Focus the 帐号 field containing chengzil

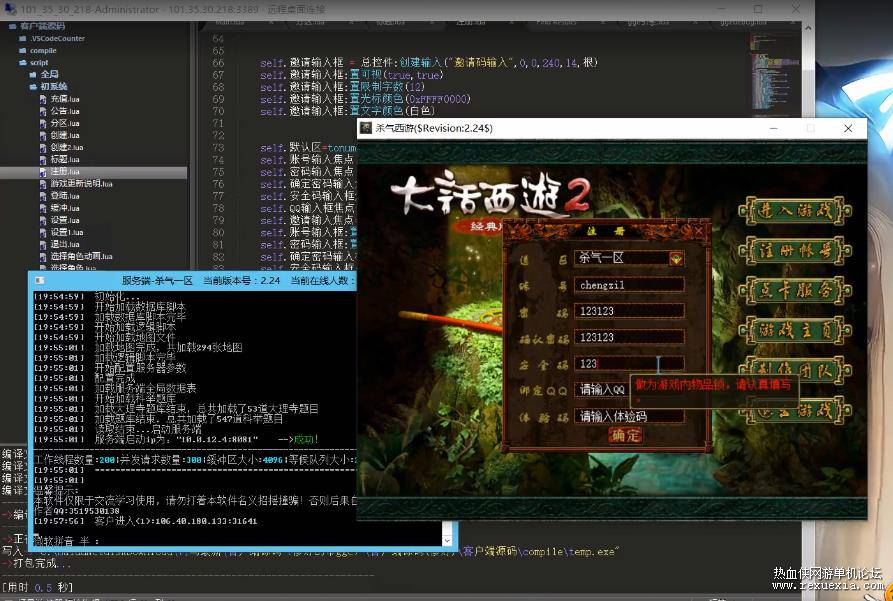tap(629, 285)
